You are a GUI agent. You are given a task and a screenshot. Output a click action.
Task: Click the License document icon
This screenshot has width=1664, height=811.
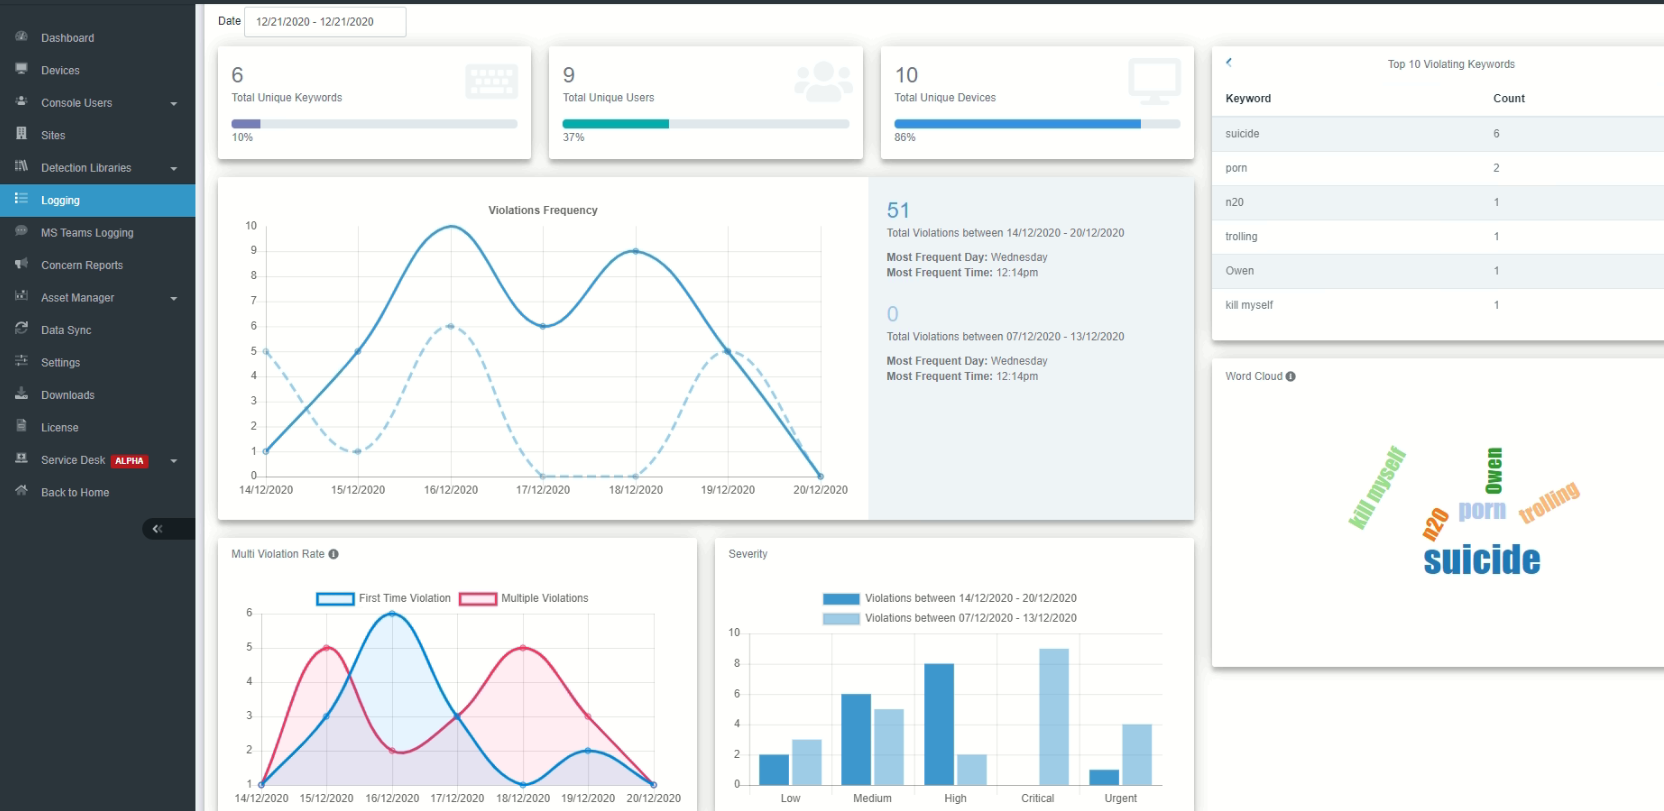coord(21,426)
